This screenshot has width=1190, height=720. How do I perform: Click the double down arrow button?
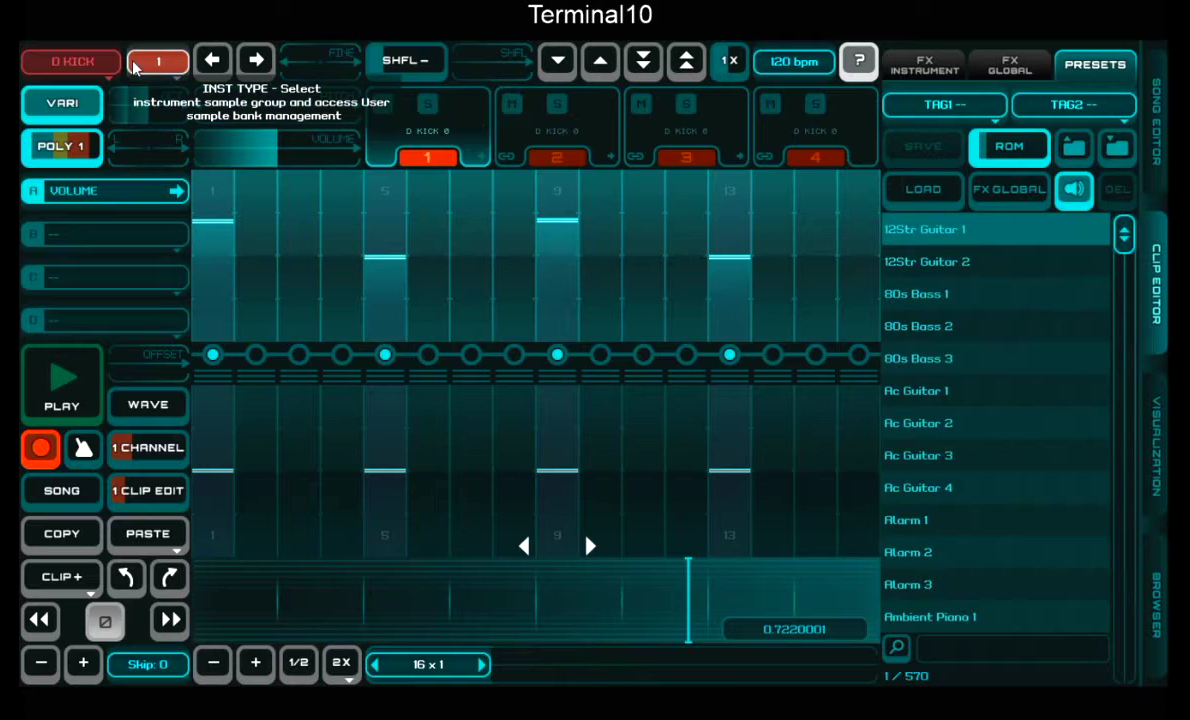tap(644, 61)
